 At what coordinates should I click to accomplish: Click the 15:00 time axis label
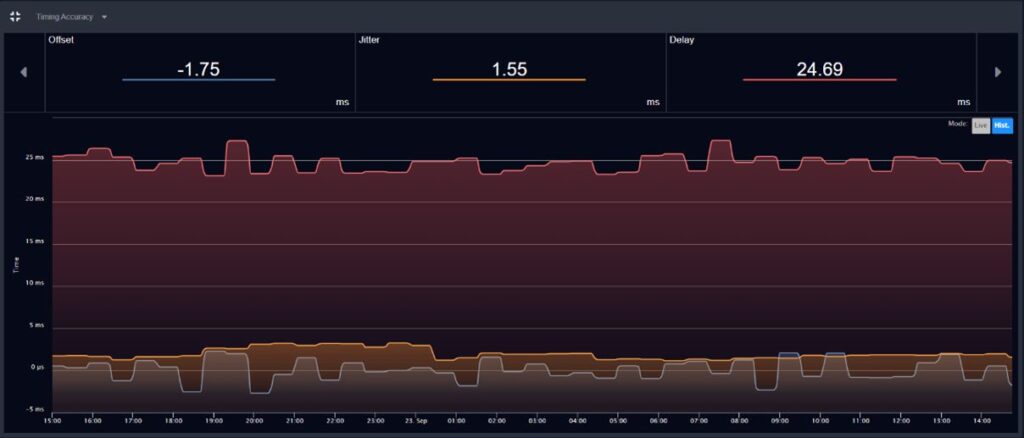52,421
